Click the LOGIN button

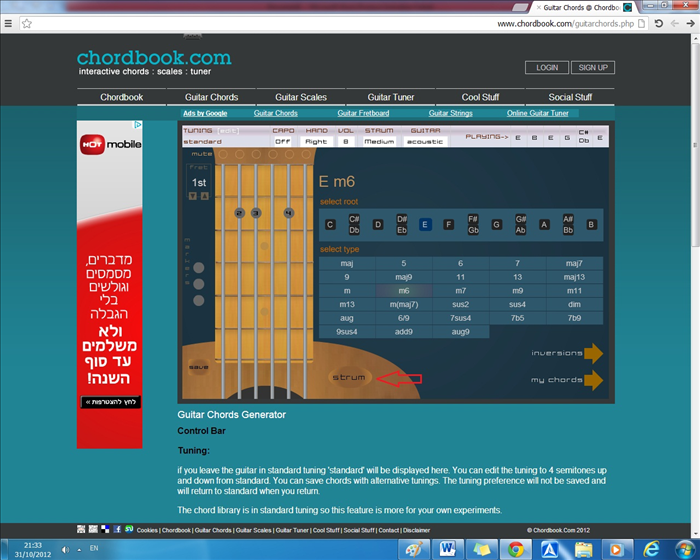[x=547, y=67]
